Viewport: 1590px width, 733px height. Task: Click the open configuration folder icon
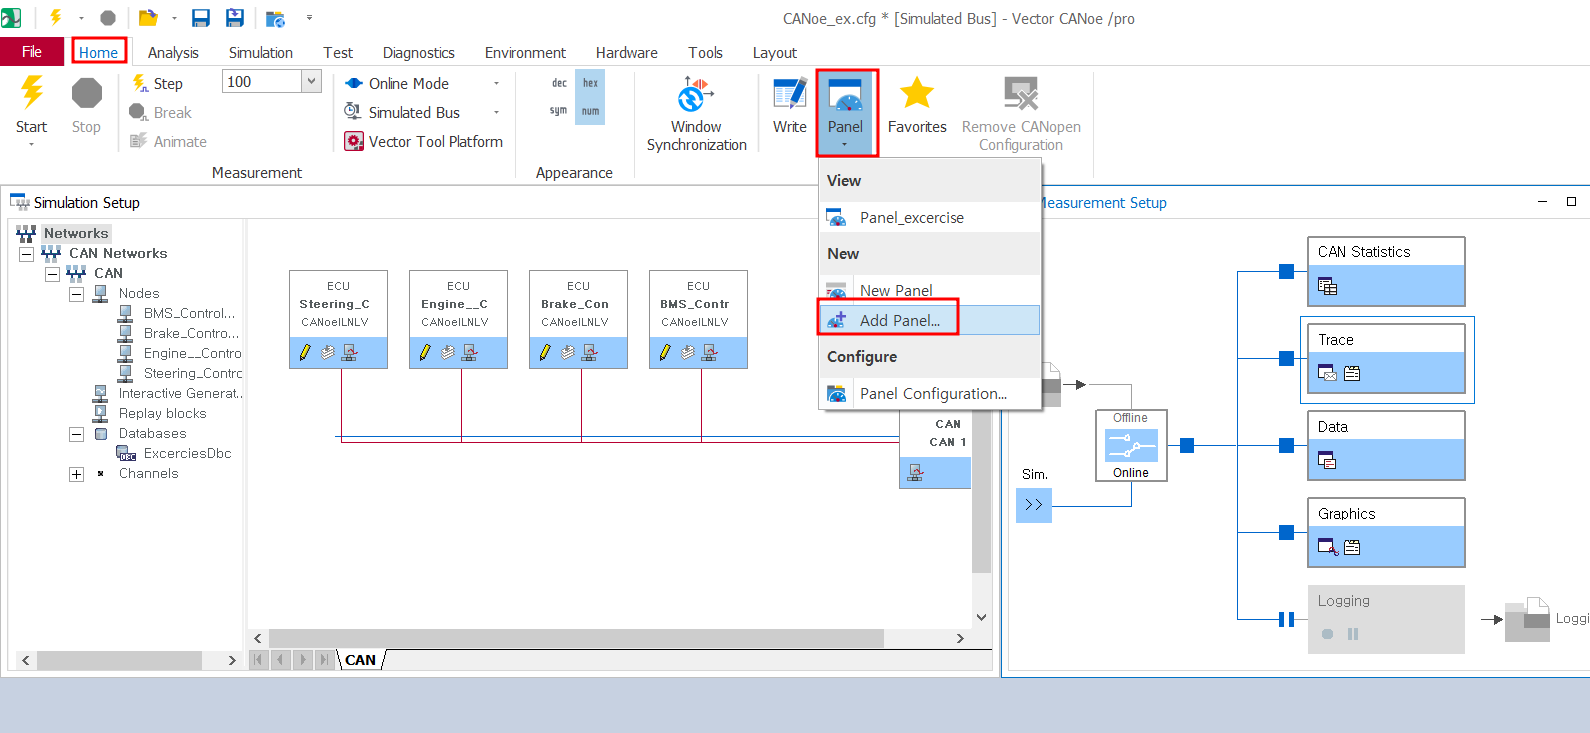click(x=148, y=18)
